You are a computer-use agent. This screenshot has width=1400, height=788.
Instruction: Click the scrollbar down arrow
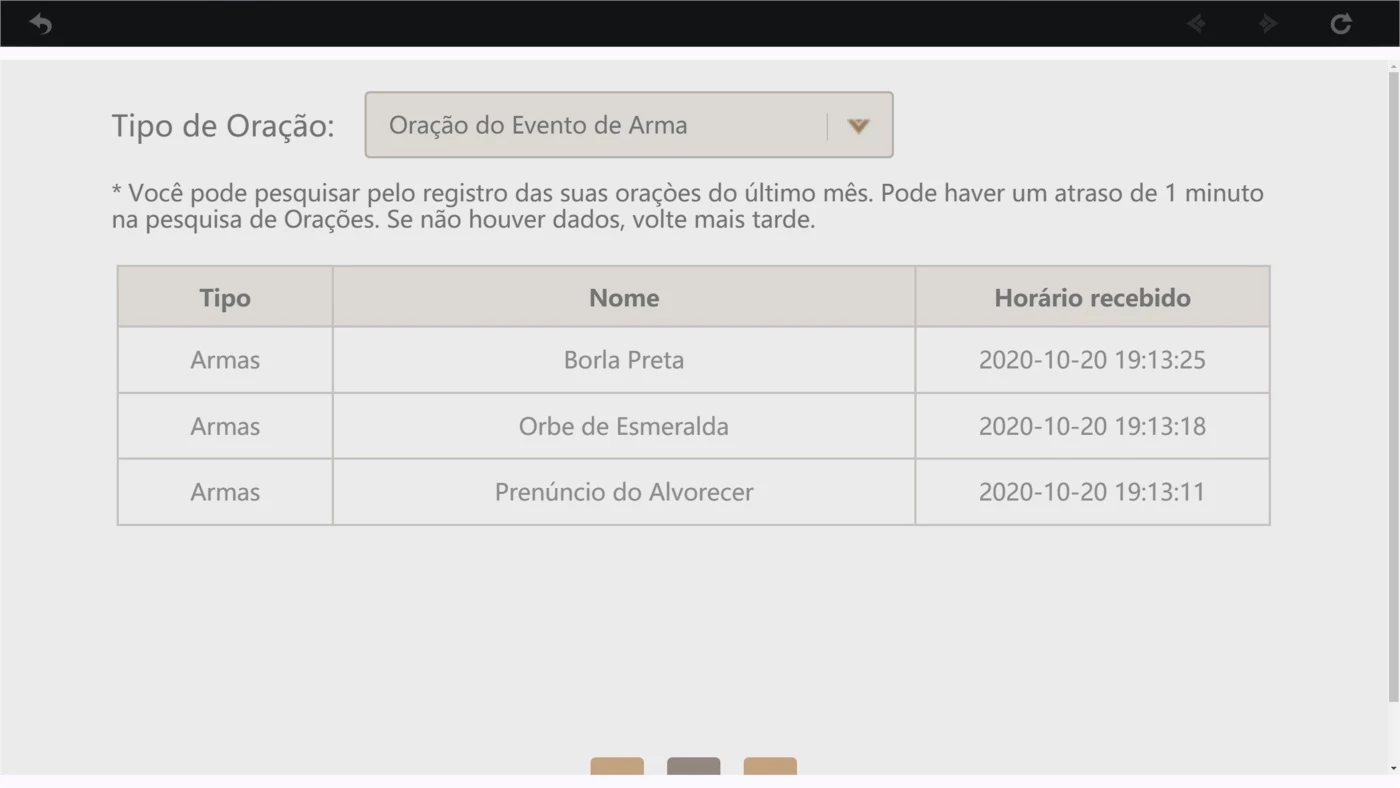click(1393, 768)
